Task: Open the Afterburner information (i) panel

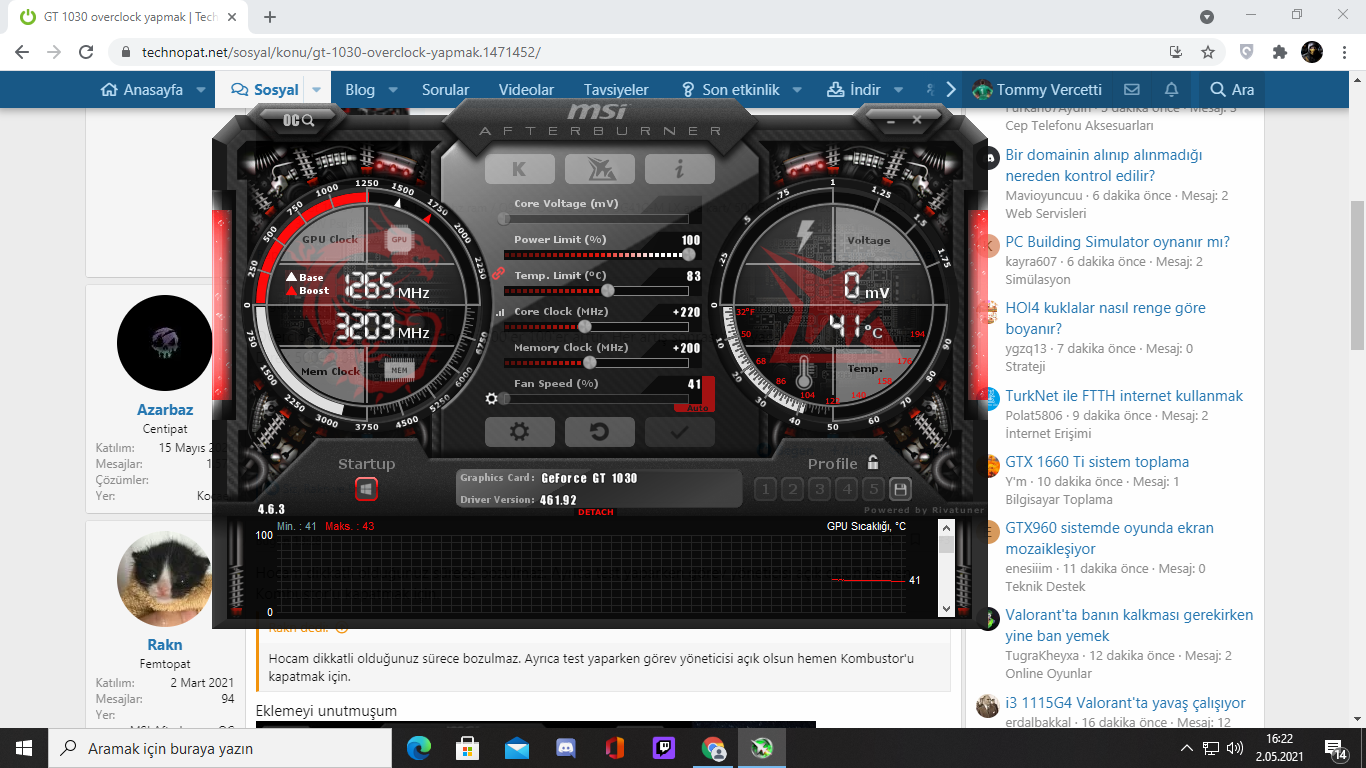Action: pyautogui.click(x=680, y=169)
